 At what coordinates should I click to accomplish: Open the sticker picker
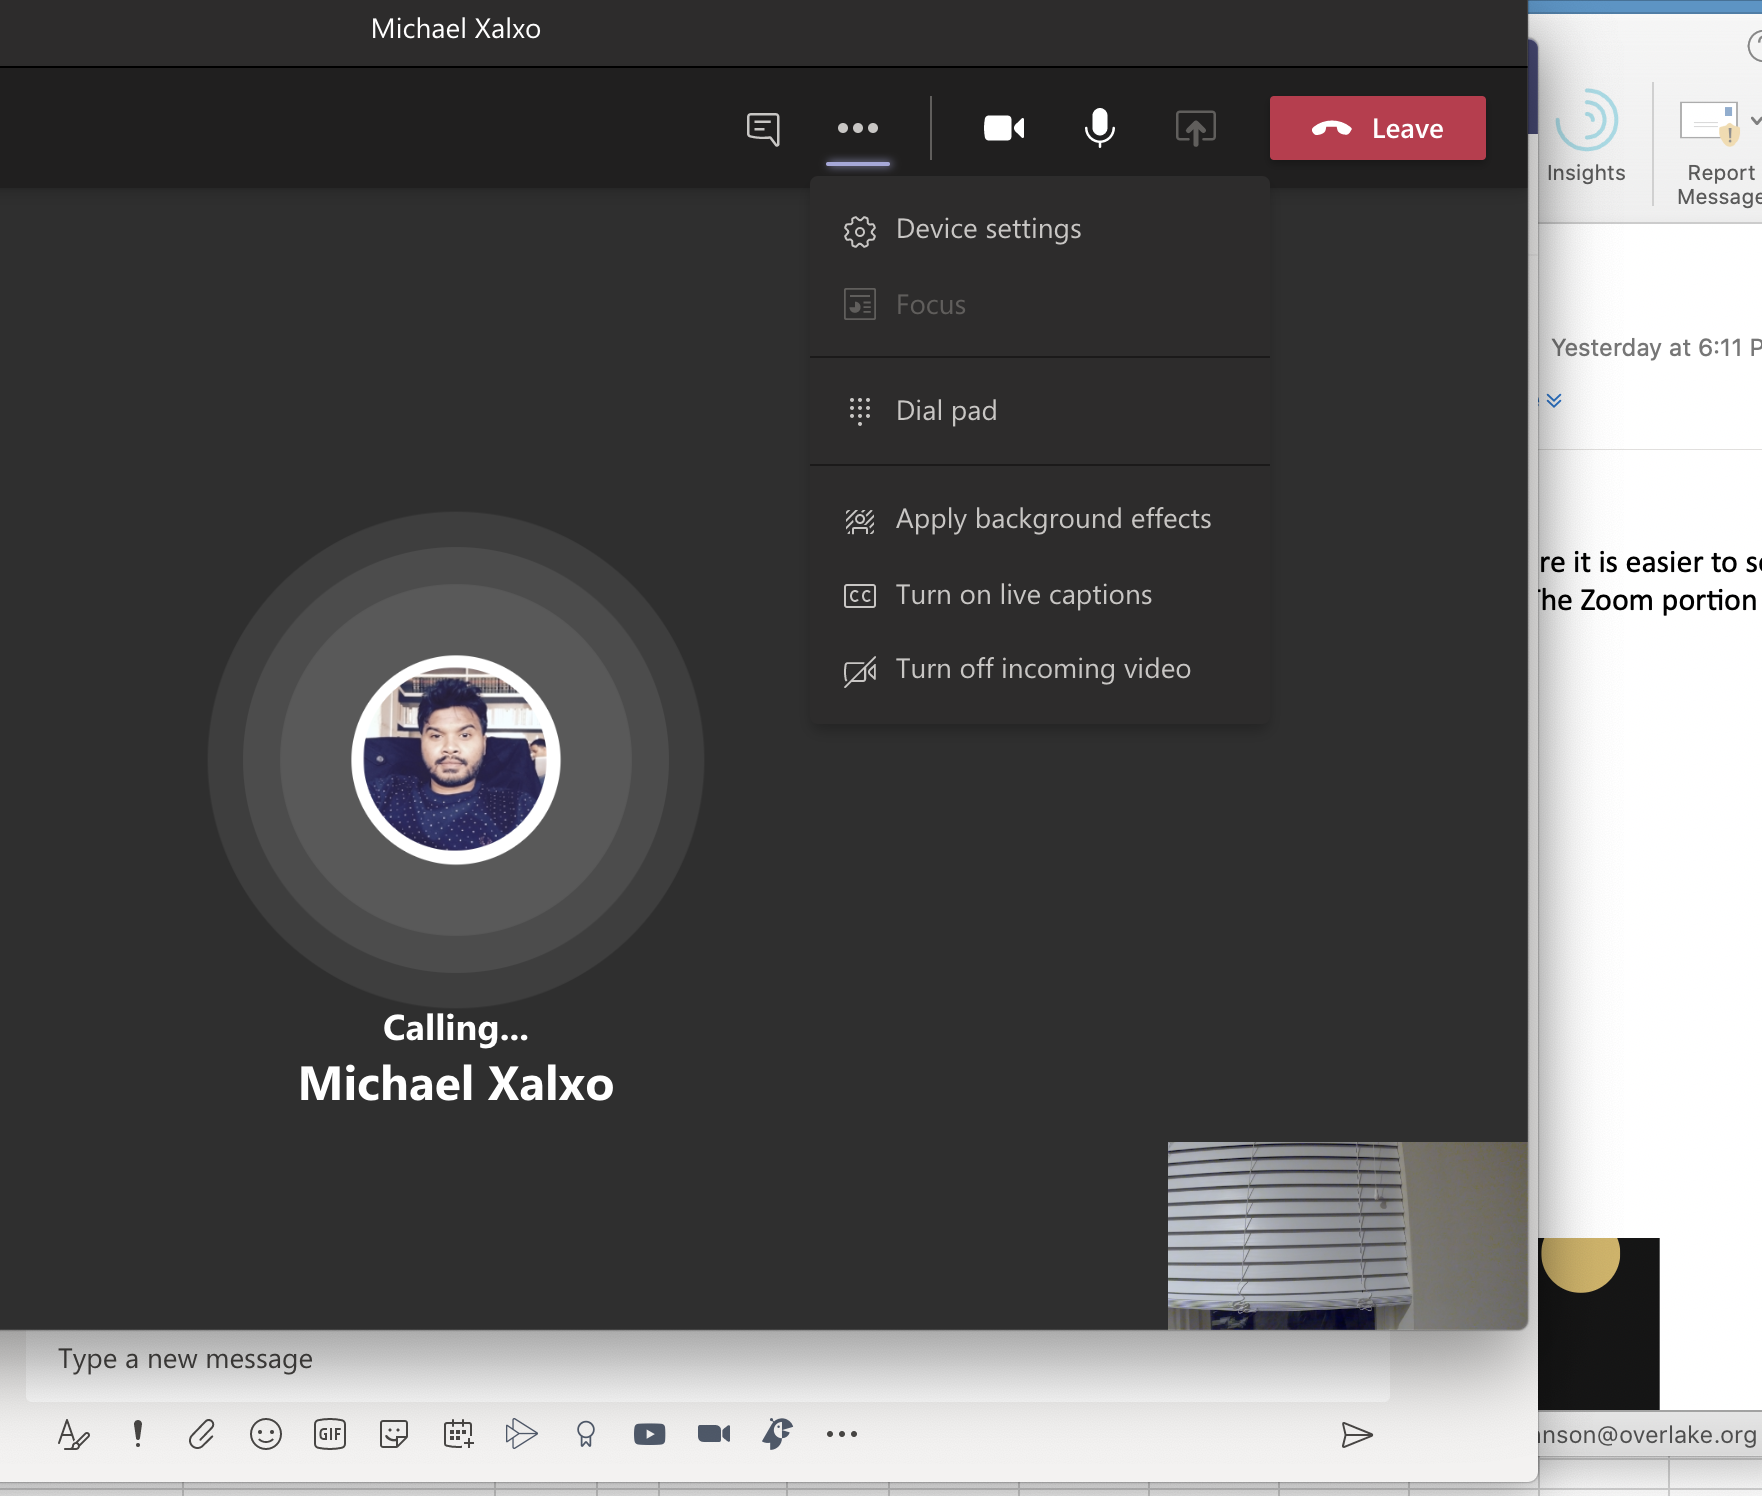(394, 1435)
